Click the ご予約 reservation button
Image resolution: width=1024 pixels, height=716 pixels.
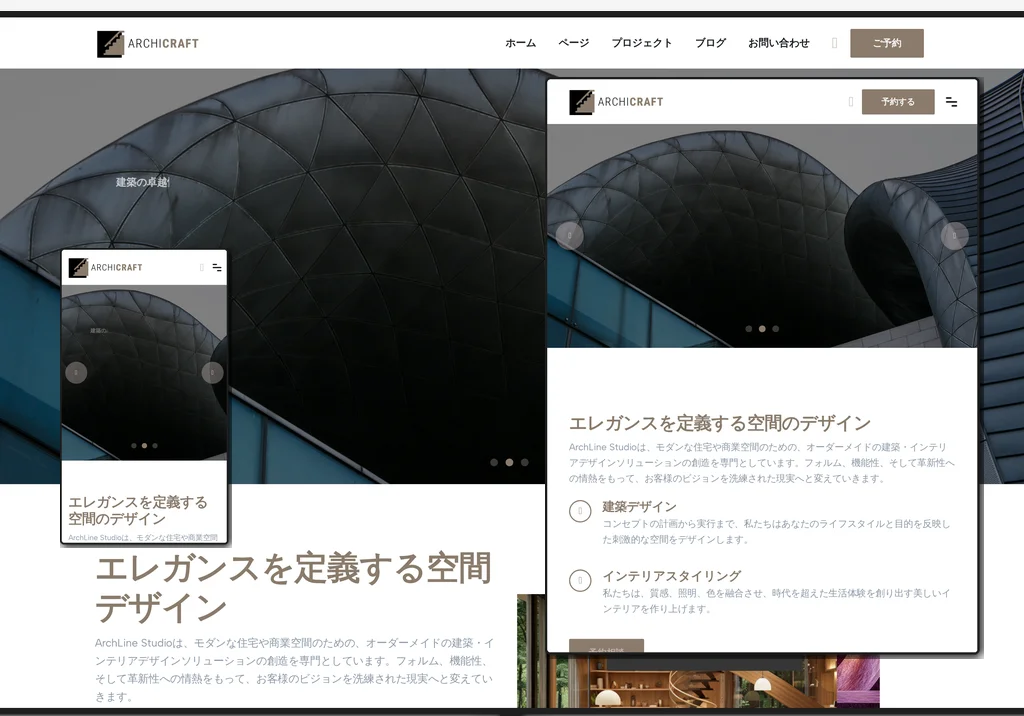click(x=886, y=43)
